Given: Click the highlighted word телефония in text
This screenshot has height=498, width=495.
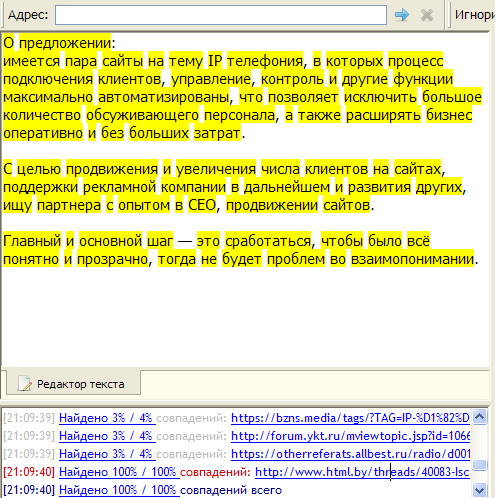Looking at the screenshot, I should 265,61.
